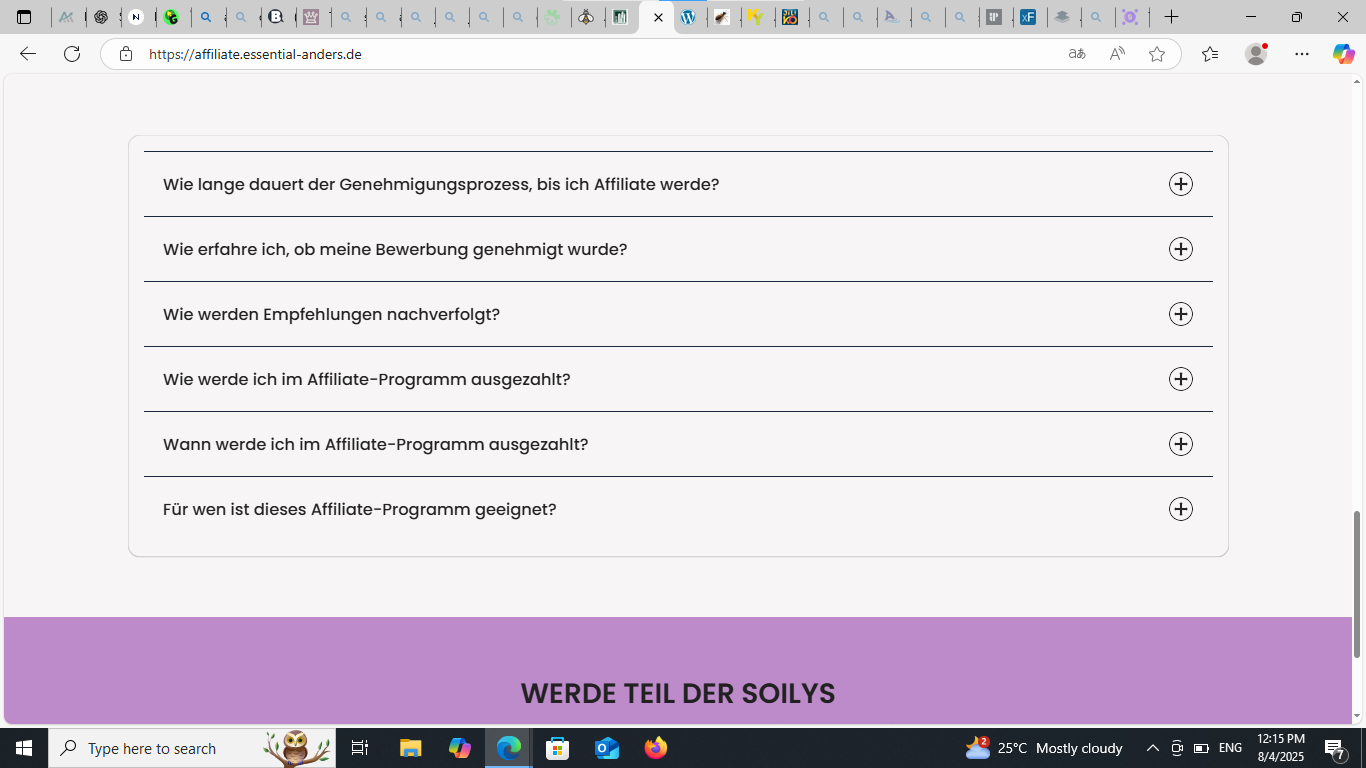Expand the question about Genehmigungsprozess duration
This screenshot has width=1366, height=768.
click(1181, 184)
